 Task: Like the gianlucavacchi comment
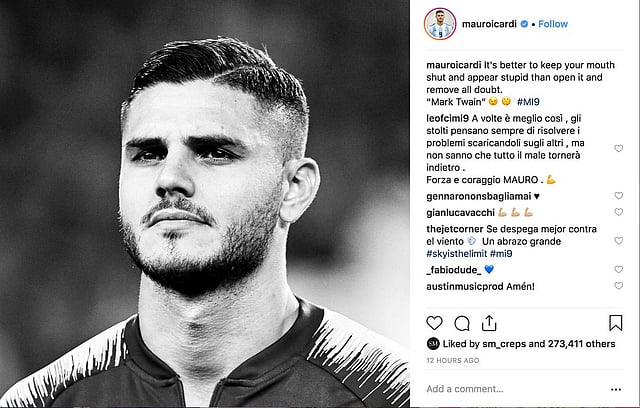pos(619,212)
